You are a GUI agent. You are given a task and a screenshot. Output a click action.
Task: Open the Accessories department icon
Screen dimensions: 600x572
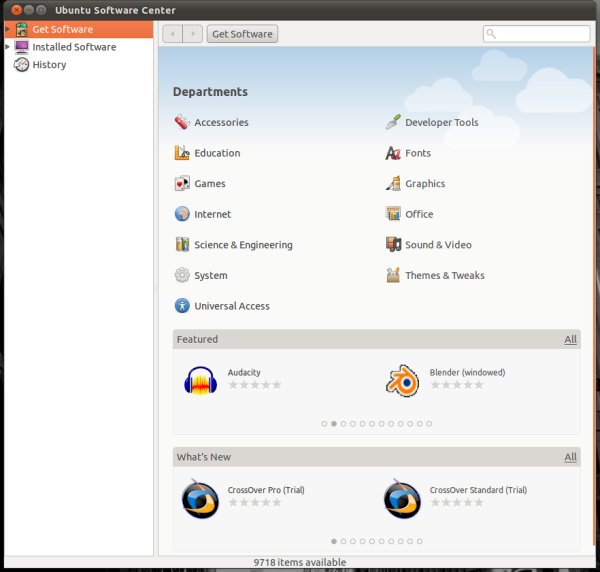(x=182, y=122)
